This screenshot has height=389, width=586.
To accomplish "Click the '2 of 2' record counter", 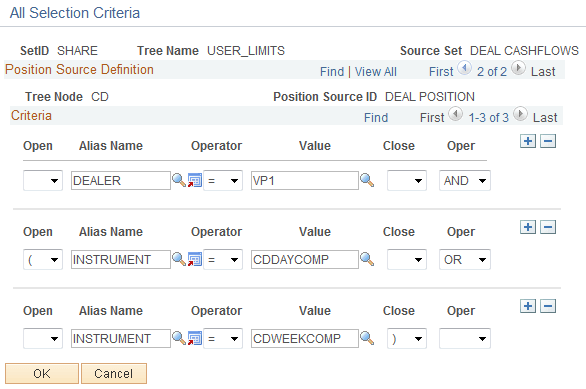I will pyautogui.click(x=492, y=71).
